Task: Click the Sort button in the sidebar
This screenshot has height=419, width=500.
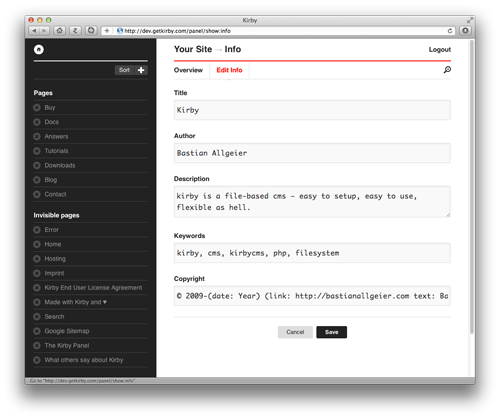Action: (124, 70)
